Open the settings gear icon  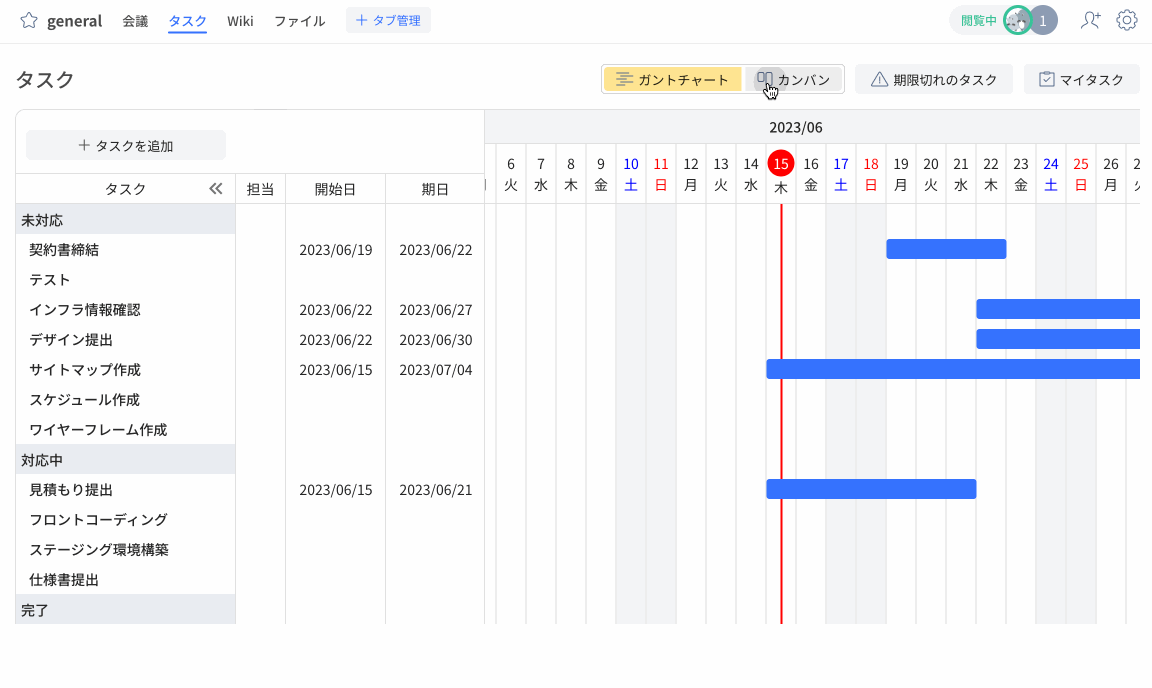1127,20
